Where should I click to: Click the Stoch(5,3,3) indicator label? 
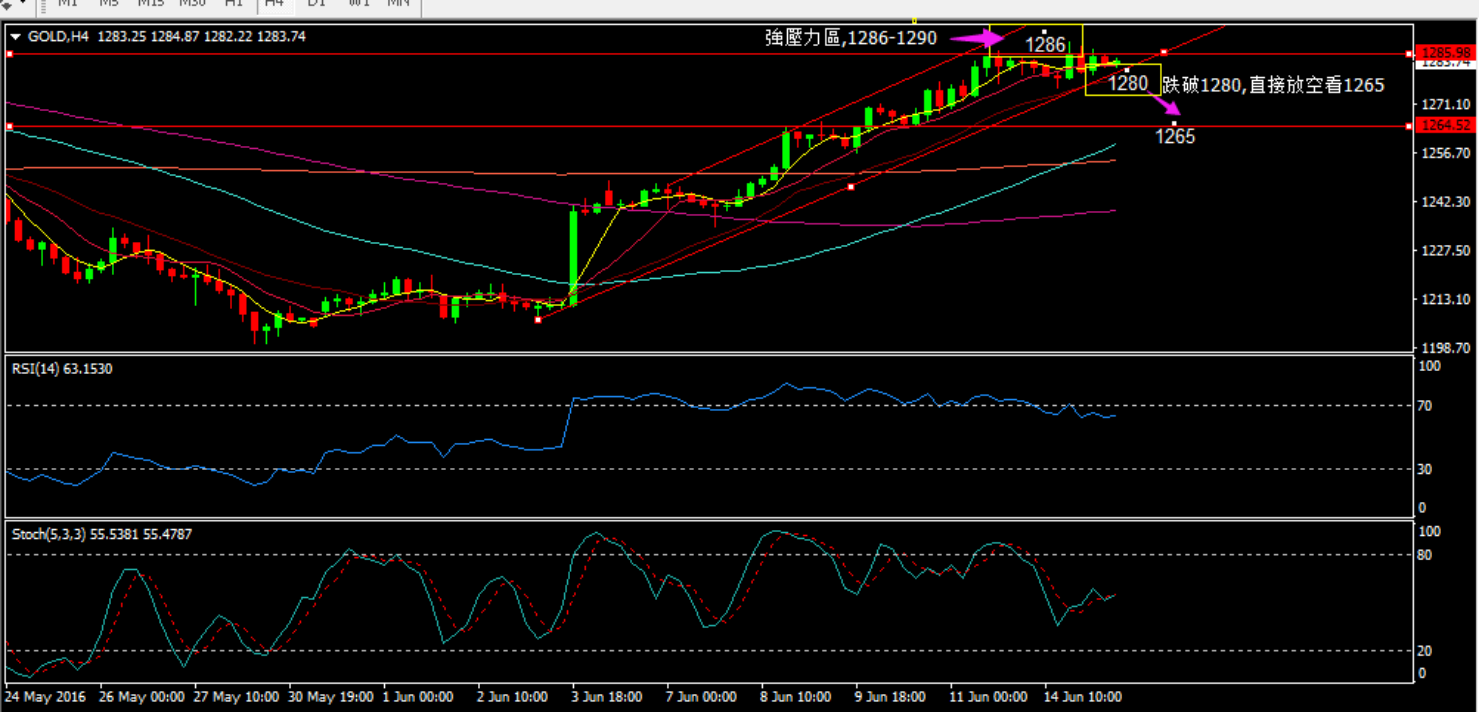tap(102, 534)
